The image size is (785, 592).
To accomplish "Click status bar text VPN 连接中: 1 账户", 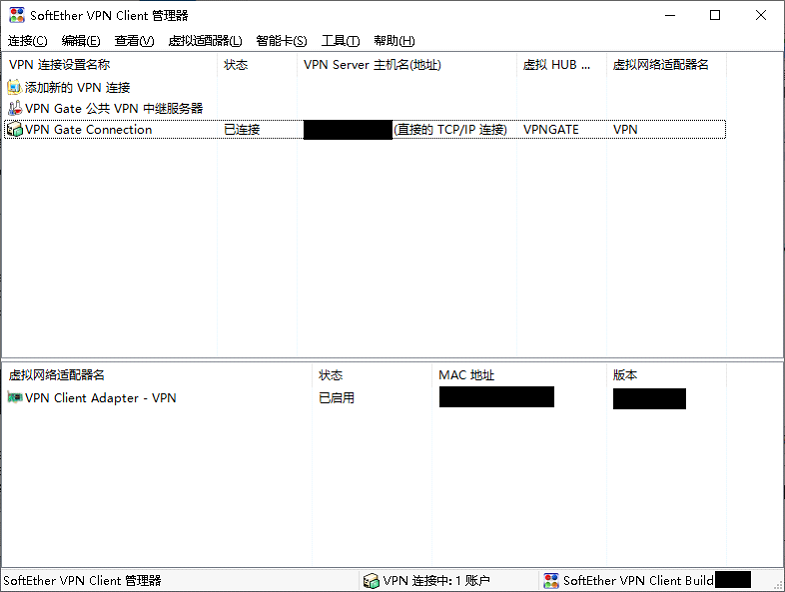I will coord(436,580).
